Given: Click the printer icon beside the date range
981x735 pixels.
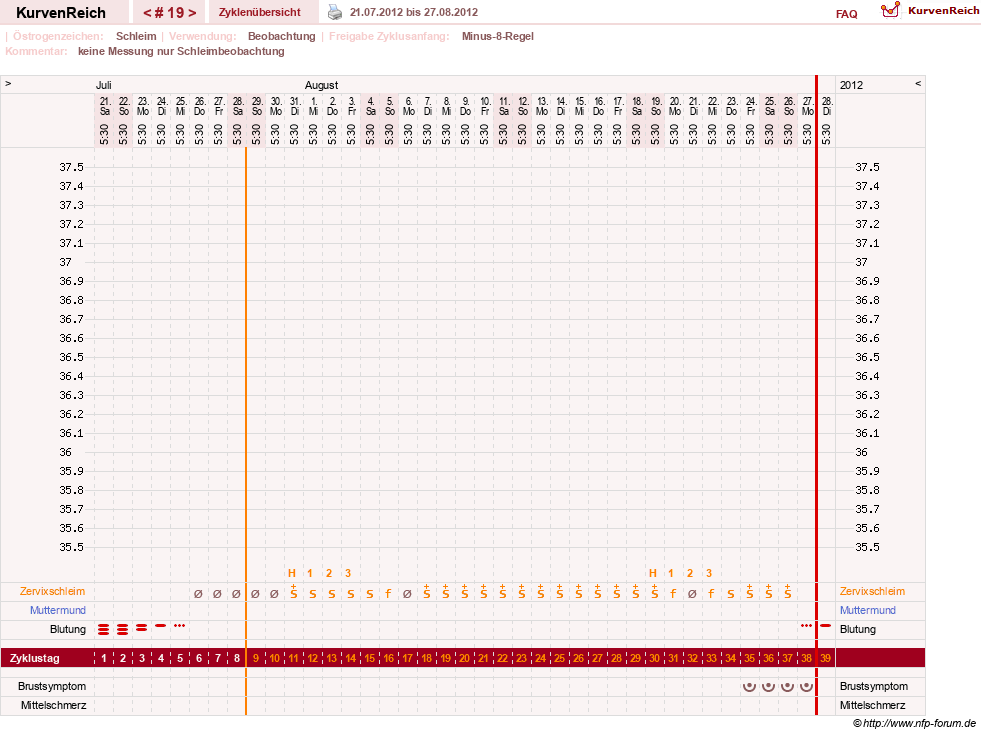Looking at the screenshot, I should click(x=335, y=13).
